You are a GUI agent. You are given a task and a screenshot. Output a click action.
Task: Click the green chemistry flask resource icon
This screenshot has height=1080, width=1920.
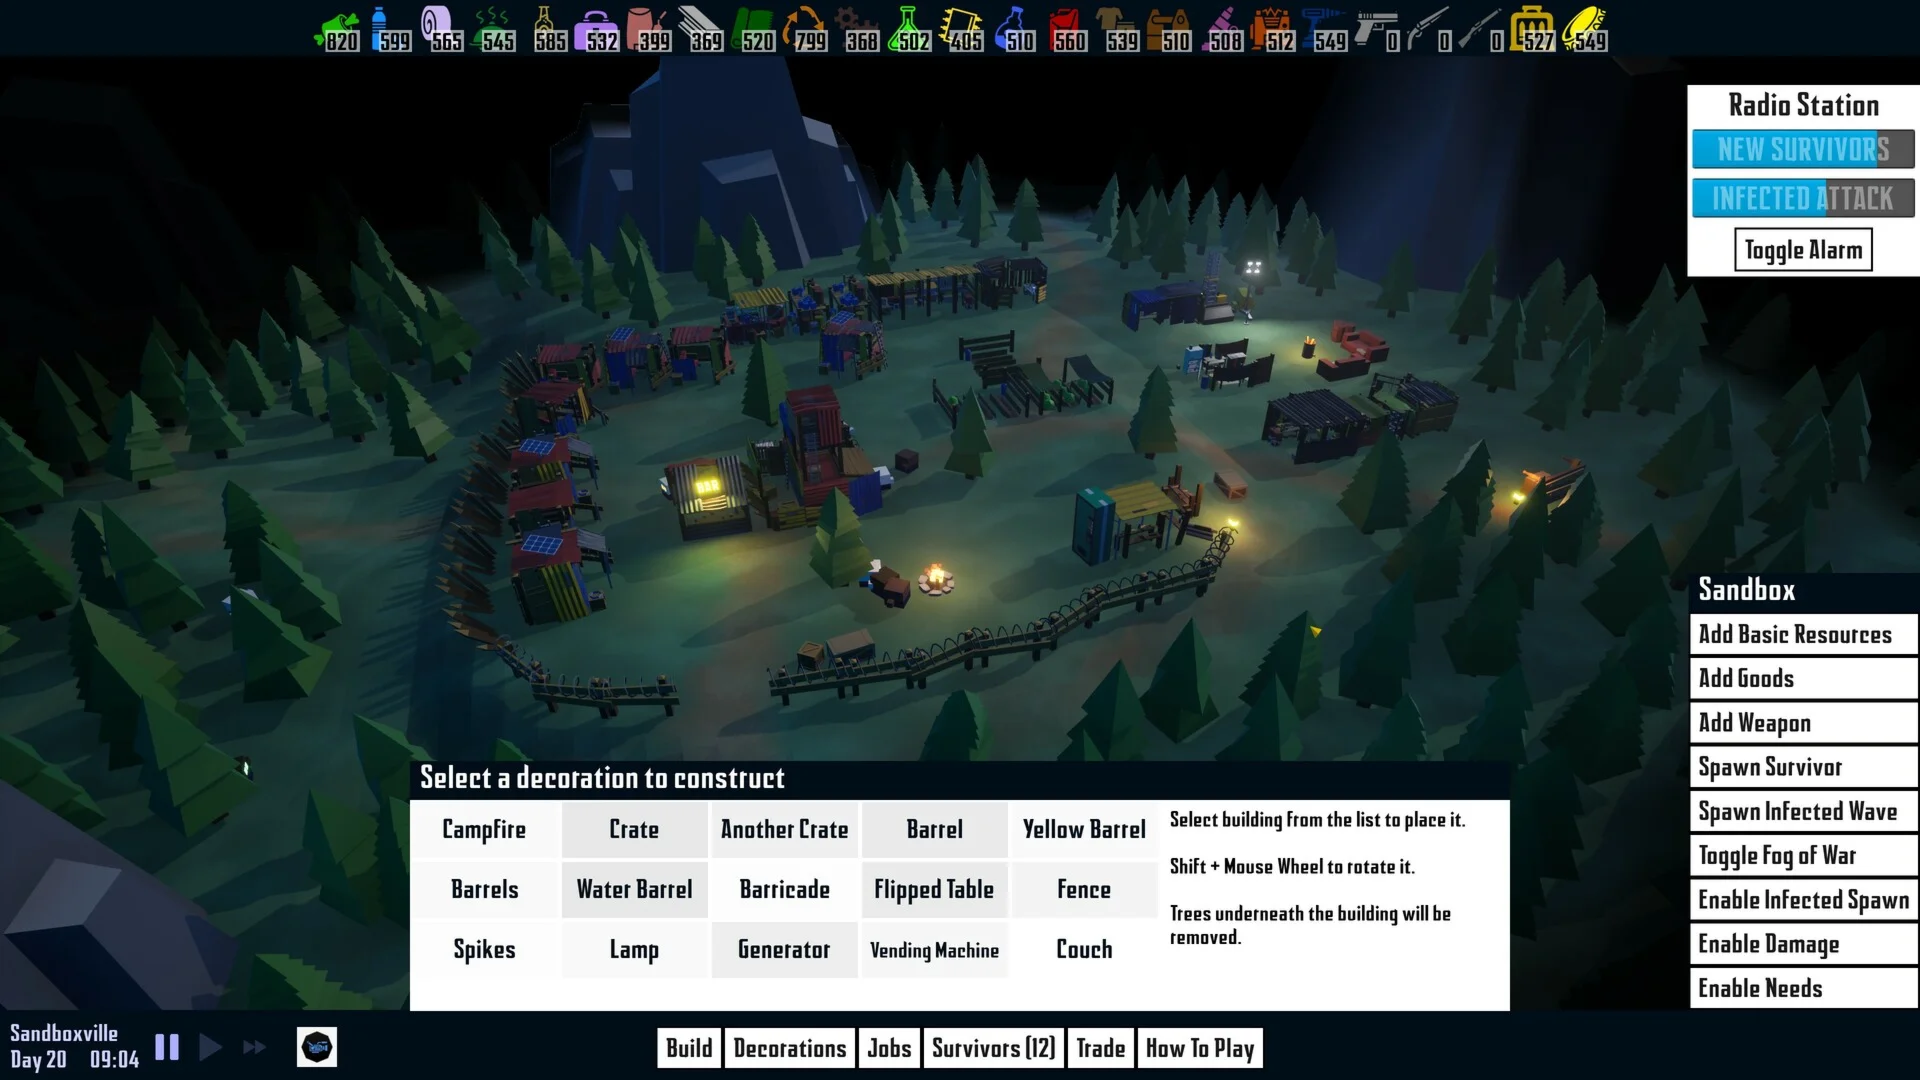coord(906,28)
